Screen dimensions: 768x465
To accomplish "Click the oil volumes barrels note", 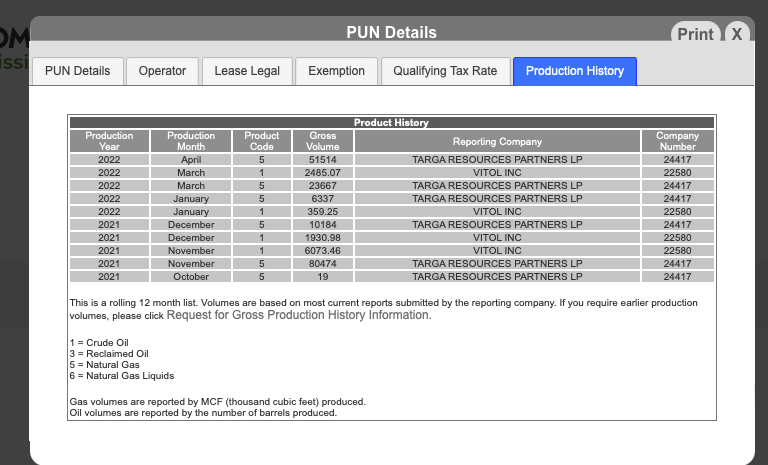I will tap(203, 413).
